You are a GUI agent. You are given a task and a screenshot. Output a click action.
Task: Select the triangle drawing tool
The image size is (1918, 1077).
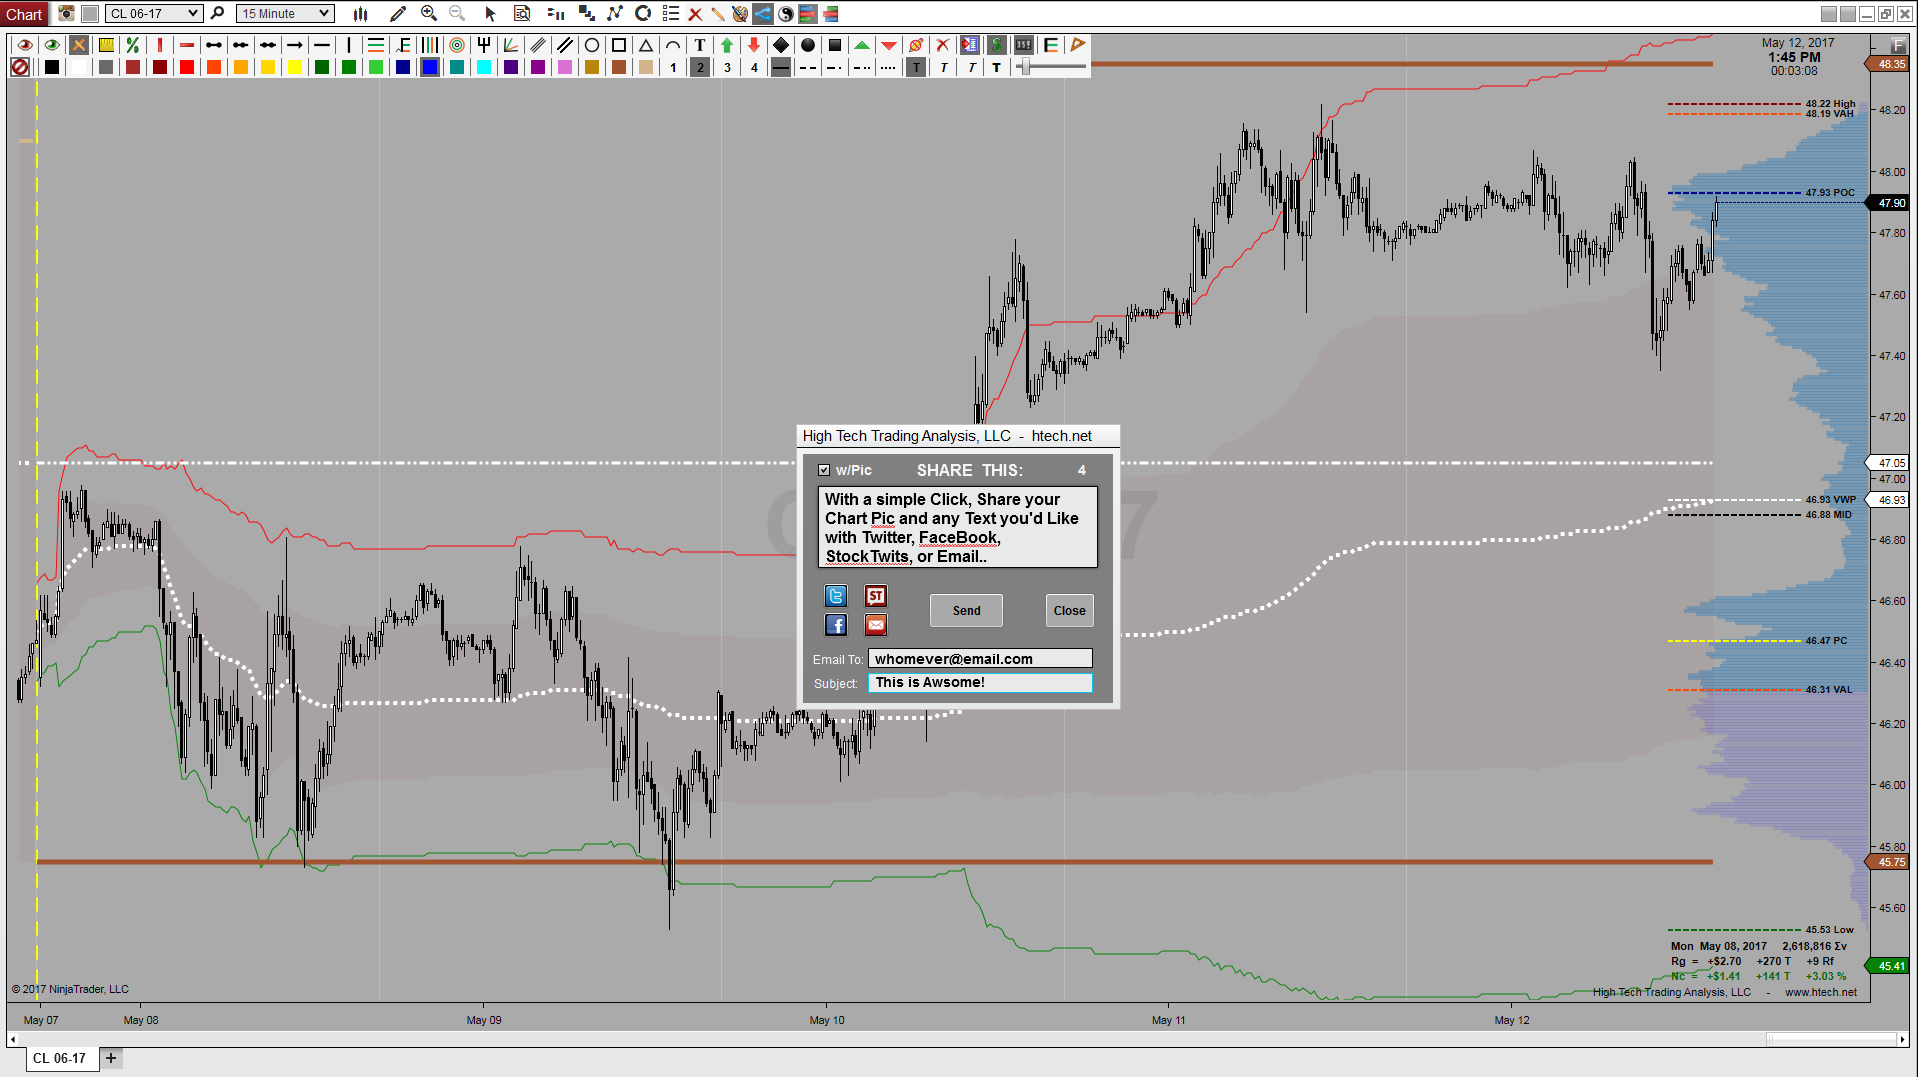coord(647,45)
